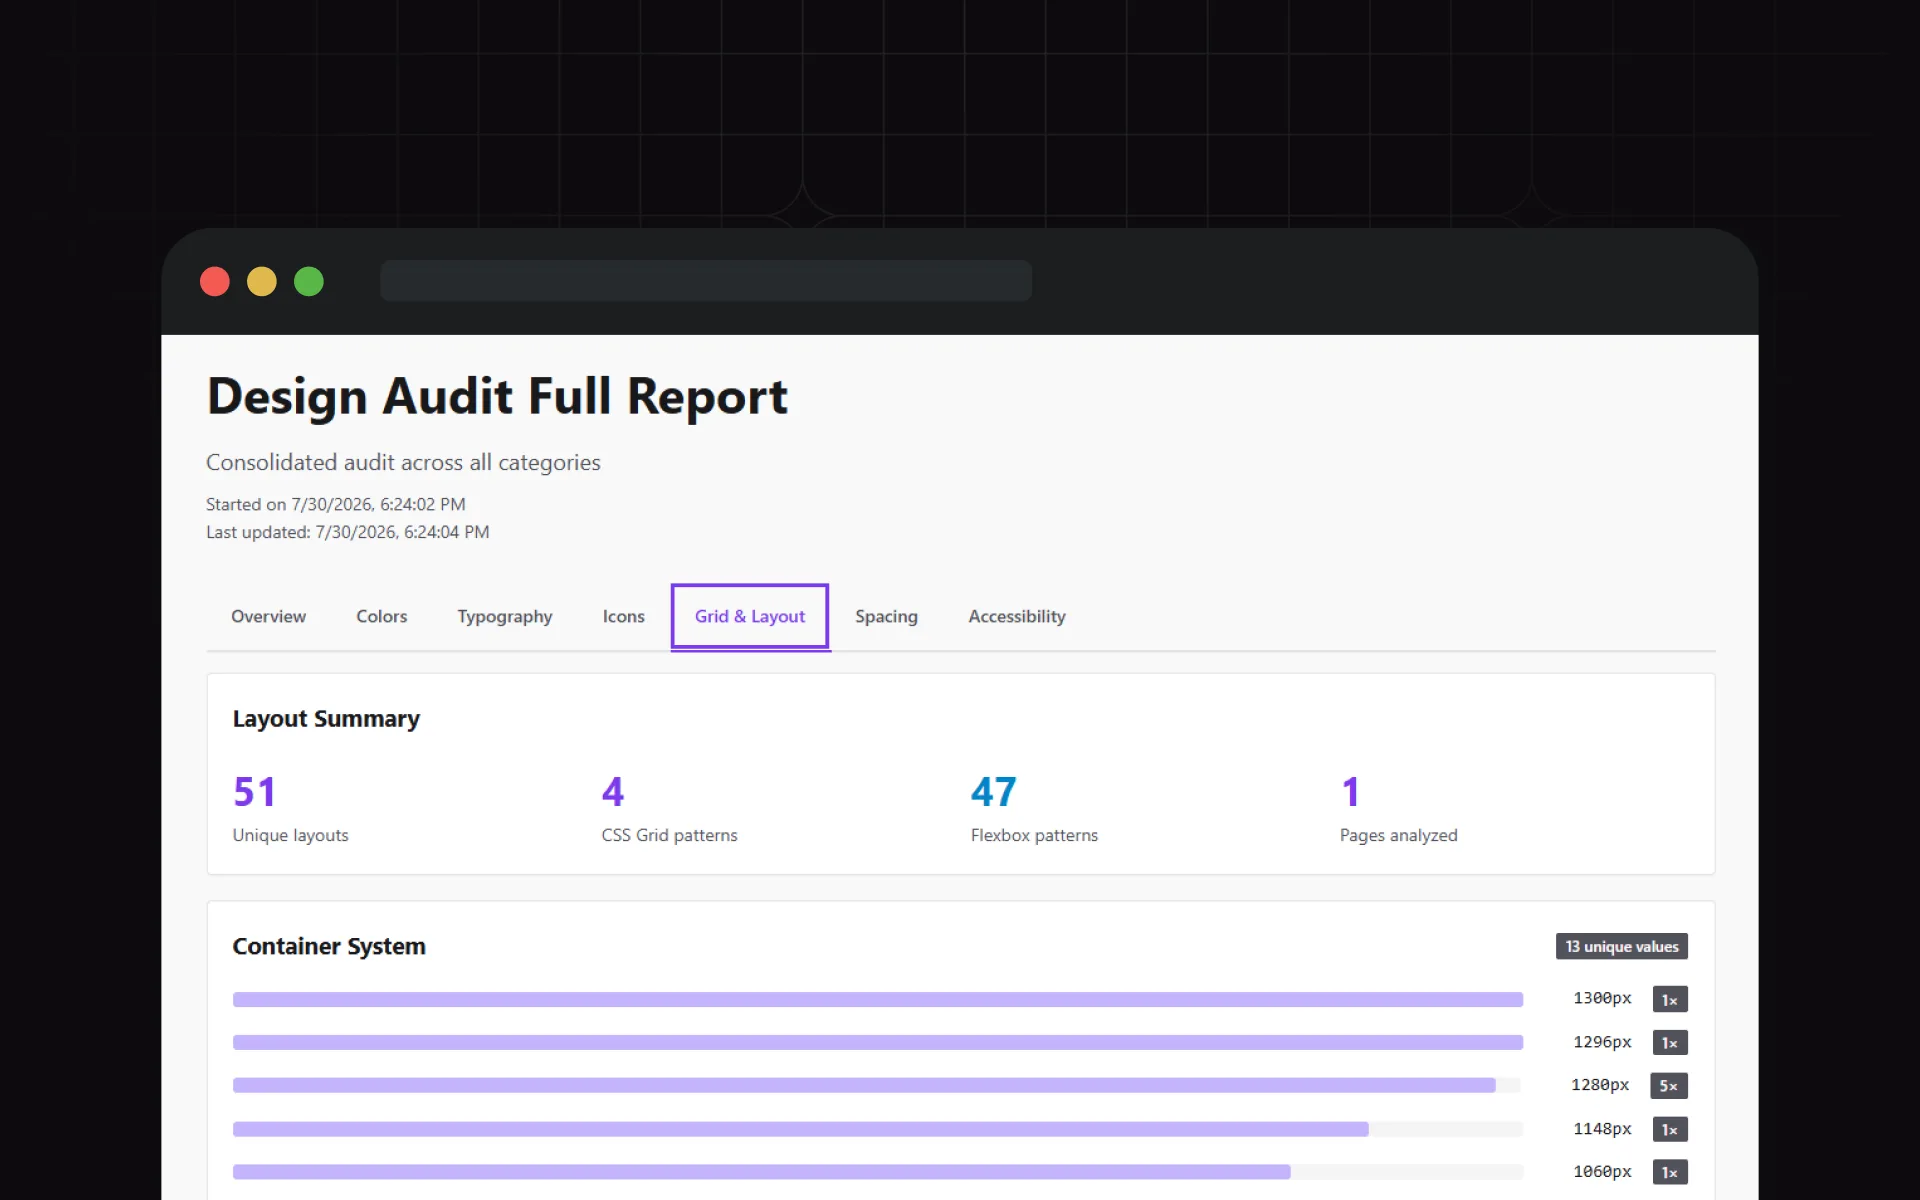Click the green maximize window dot

pyautogui.click(x=309, y=281)
